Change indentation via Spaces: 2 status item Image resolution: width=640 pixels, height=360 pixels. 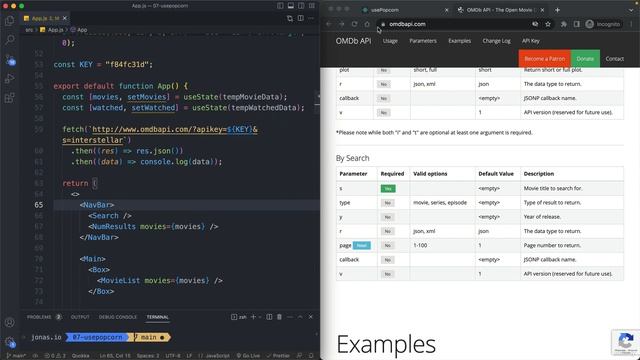pyautogui.click(x=148, y=356)
